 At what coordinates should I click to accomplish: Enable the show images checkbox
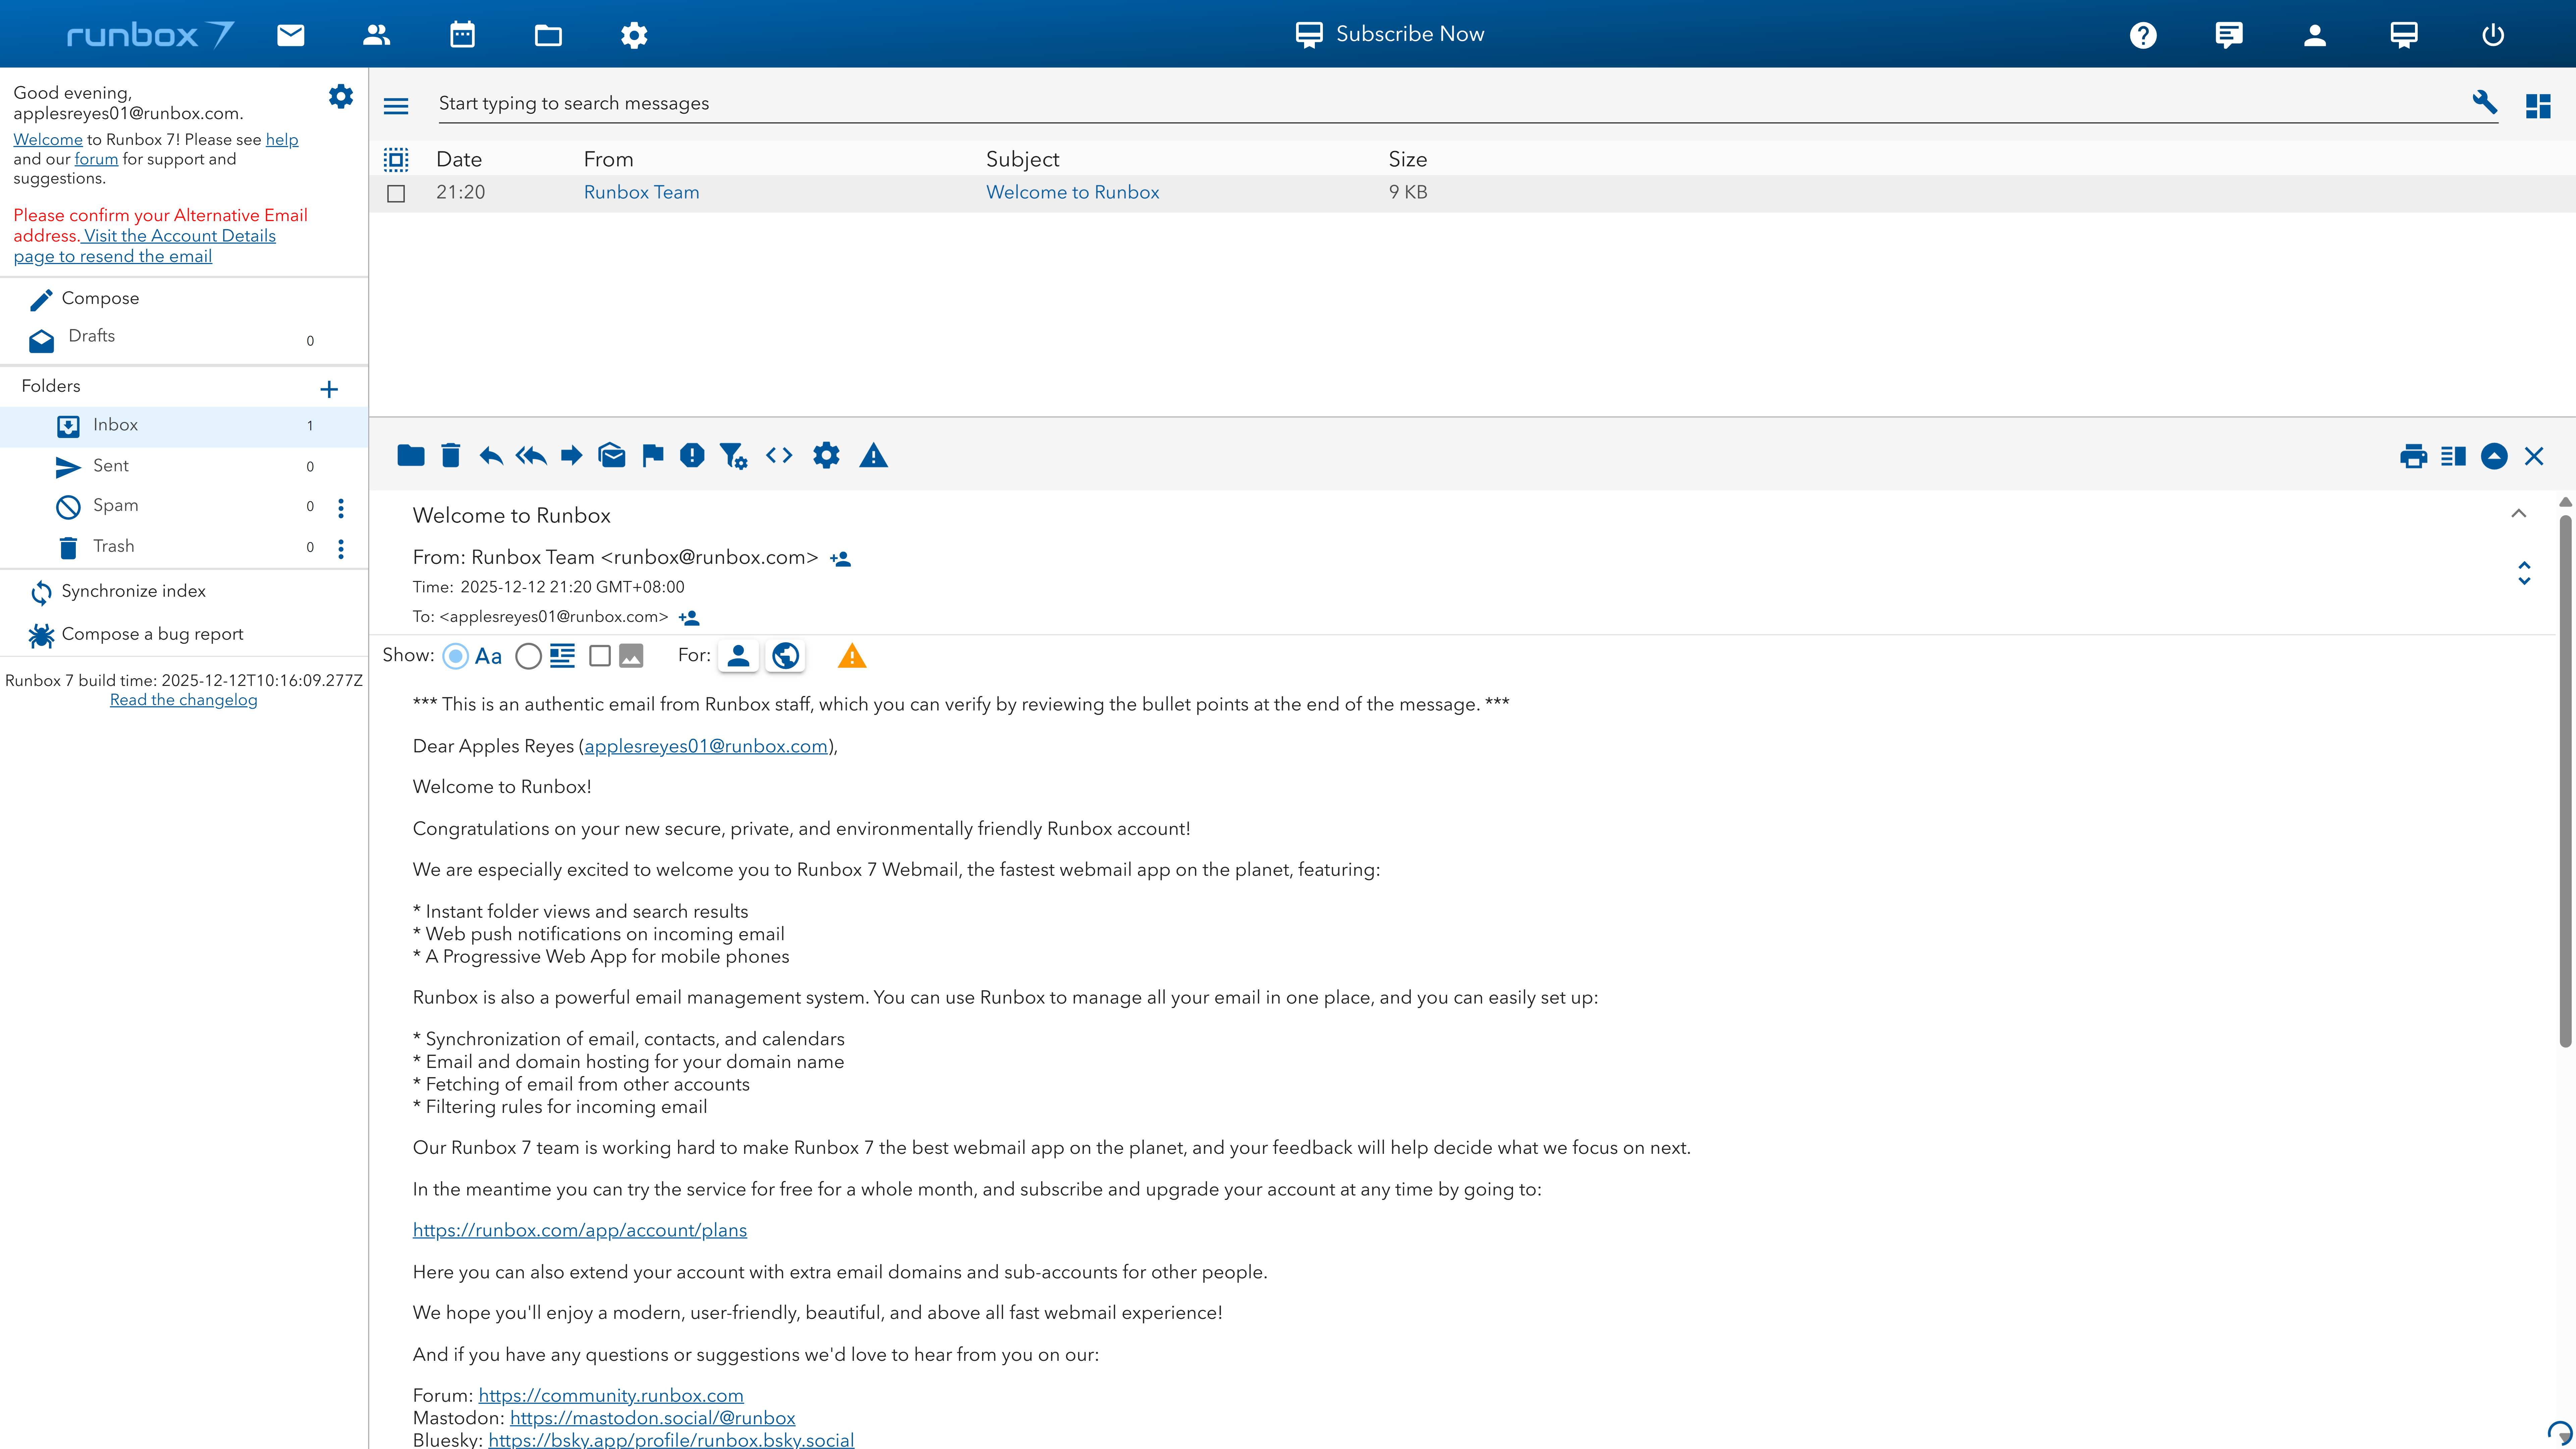[600, 656]
